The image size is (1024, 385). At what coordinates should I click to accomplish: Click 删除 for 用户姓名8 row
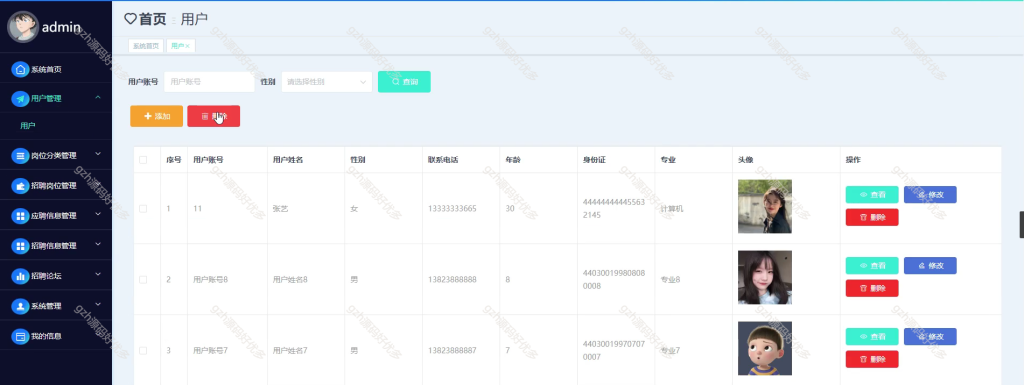(x=872, y=288)
